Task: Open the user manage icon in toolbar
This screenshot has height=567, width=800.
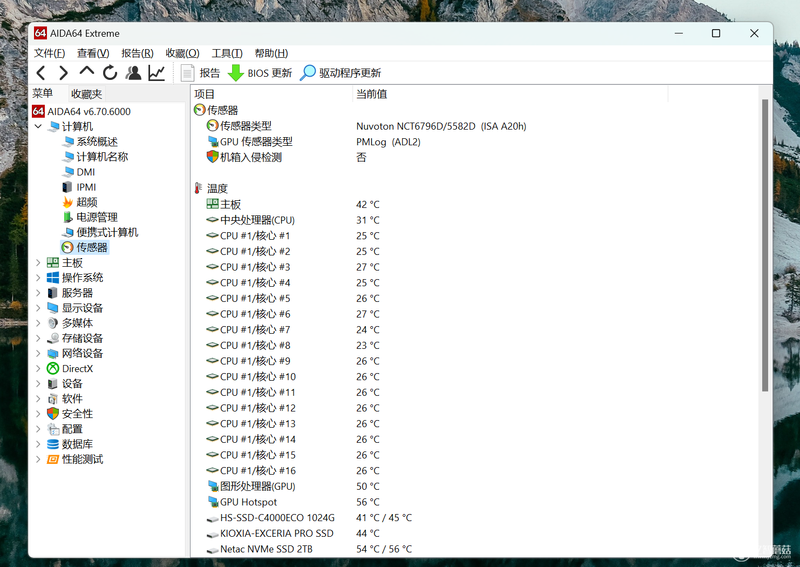Action: tap(133, 73)
